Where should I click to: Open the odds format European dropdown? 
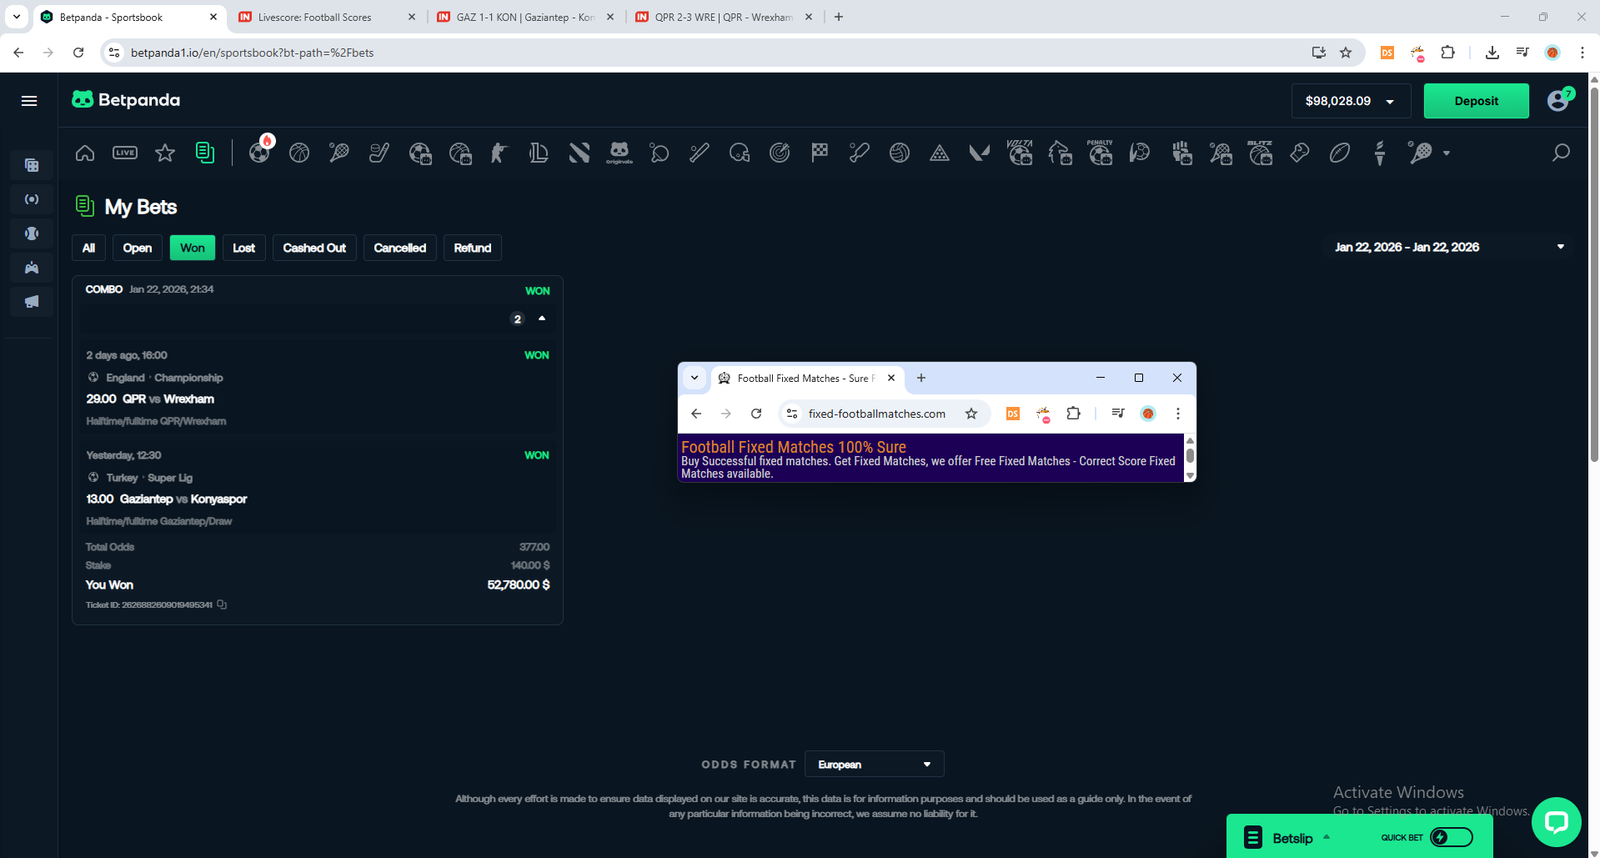(x=874, y=764)
